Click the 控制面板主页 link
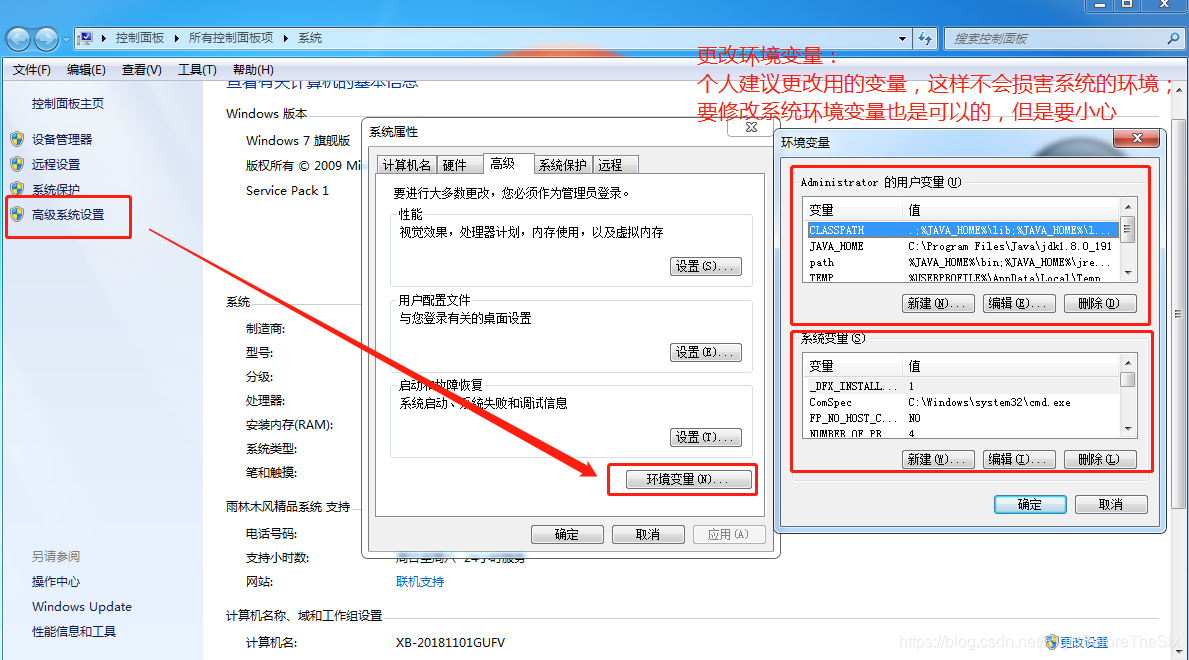Screen dimensions: 1189x660 point(67,103)
